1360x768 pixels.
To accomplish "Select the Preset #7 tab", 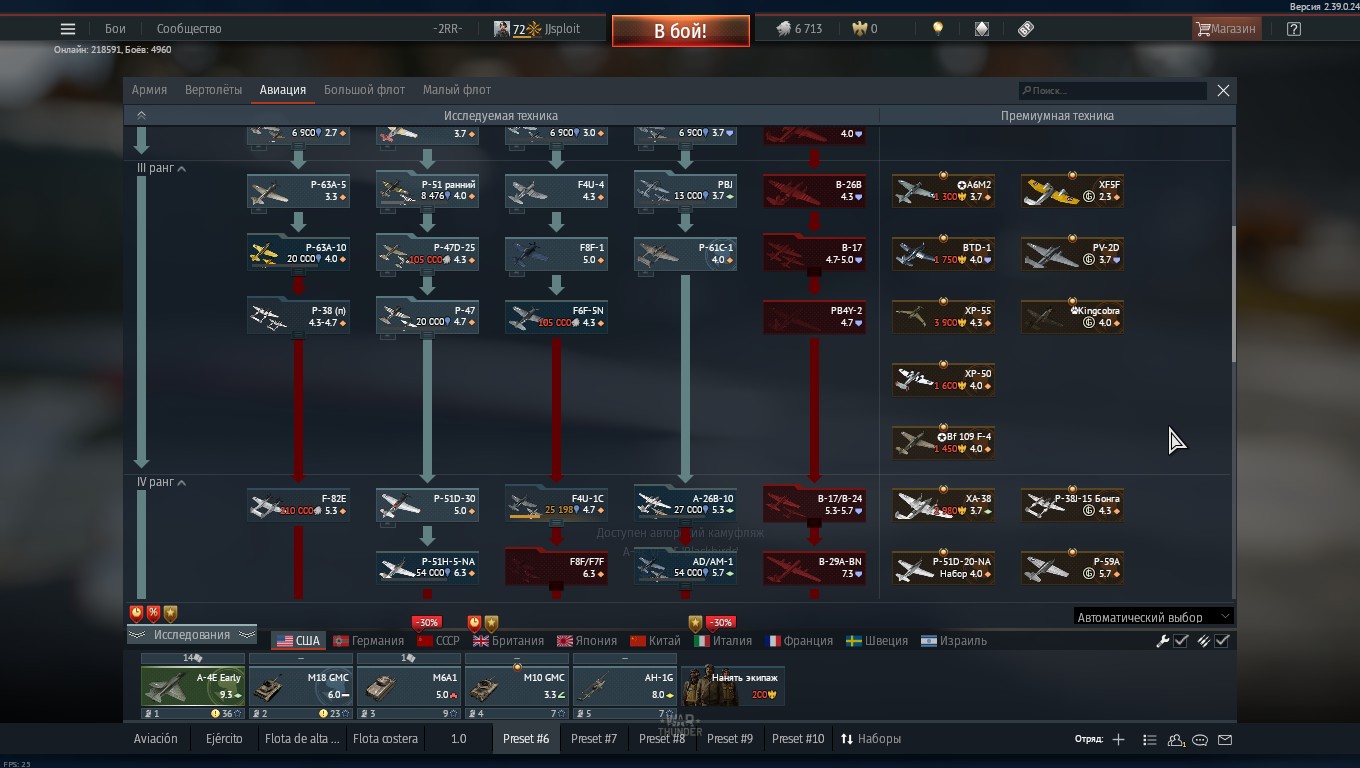I will point(594,739).
